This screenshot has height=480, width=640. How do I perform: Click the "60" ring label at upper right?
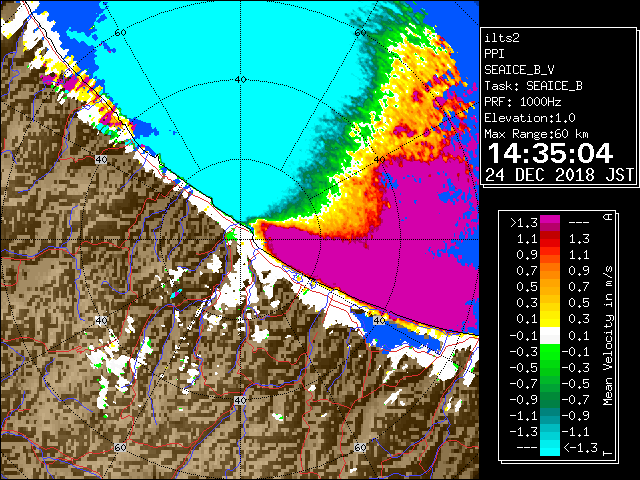tap(360, 33)
